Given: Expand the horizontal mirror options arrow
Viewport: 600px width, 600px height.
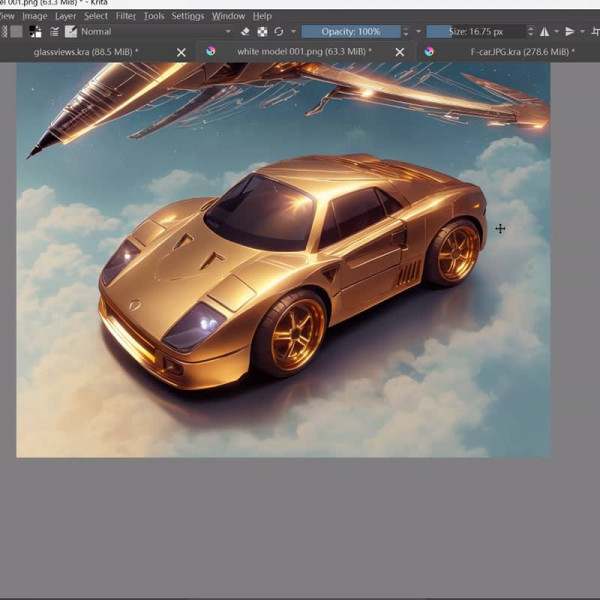Looking at the screenshot, I should click(x=557, y=32).
